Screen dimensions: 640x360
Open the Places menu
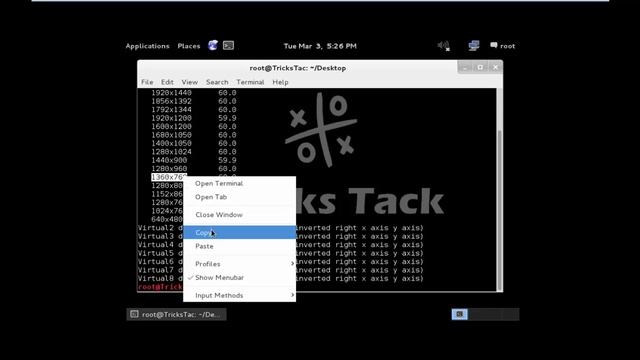point(189,46)
